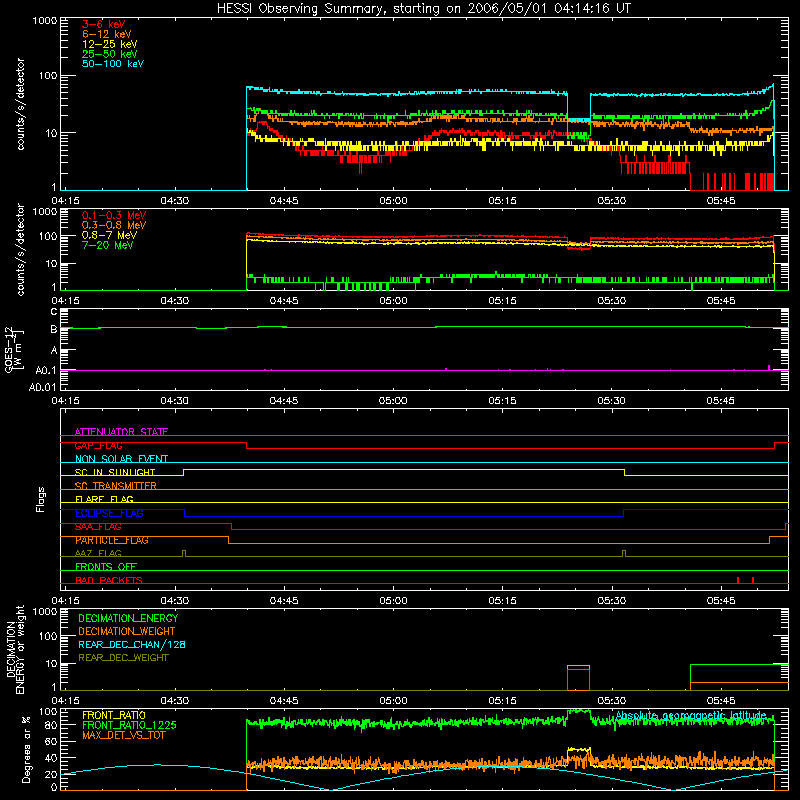
Task: Click the AAZ_FLAG pulse near 04:31
Action: [x=184, y=554]
